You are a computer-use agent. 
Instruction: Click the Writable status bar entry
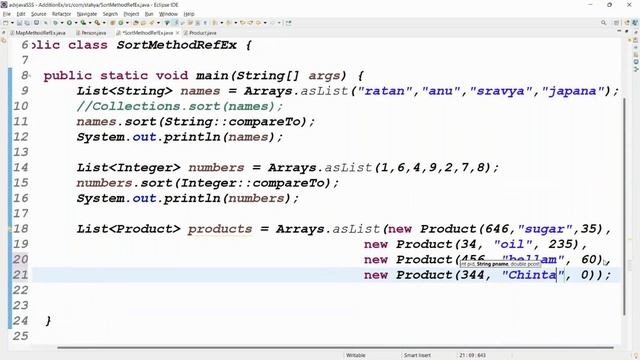pos(356,355)
